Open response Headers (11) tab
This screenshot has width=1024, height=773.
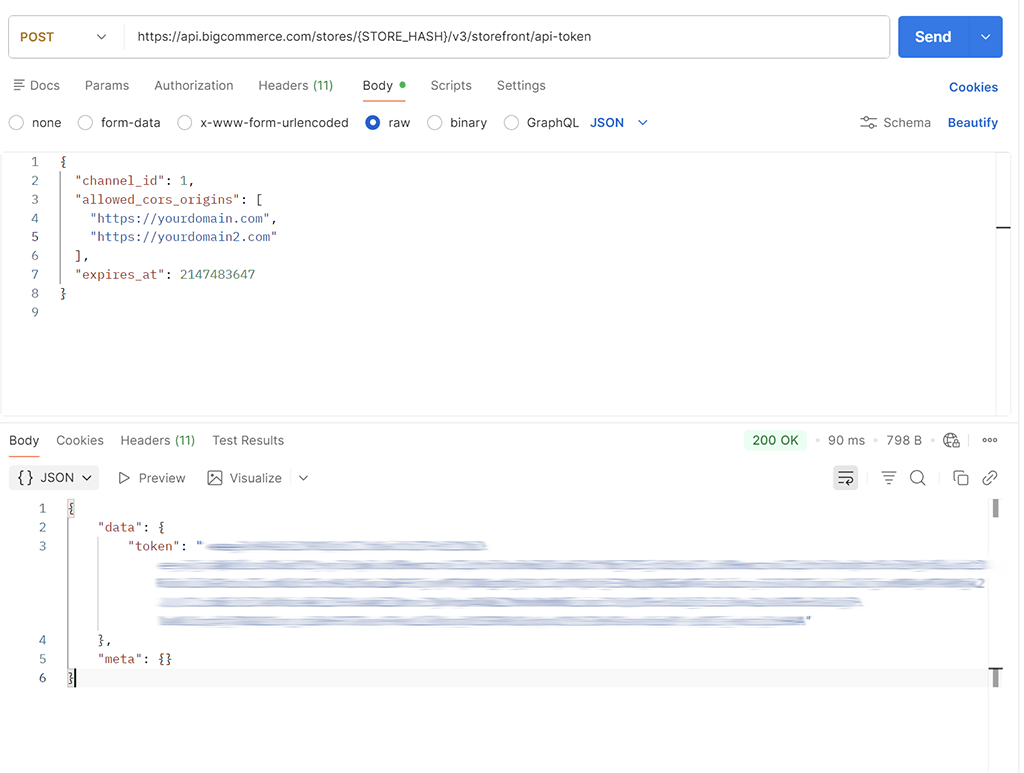[x=157, y=440]
